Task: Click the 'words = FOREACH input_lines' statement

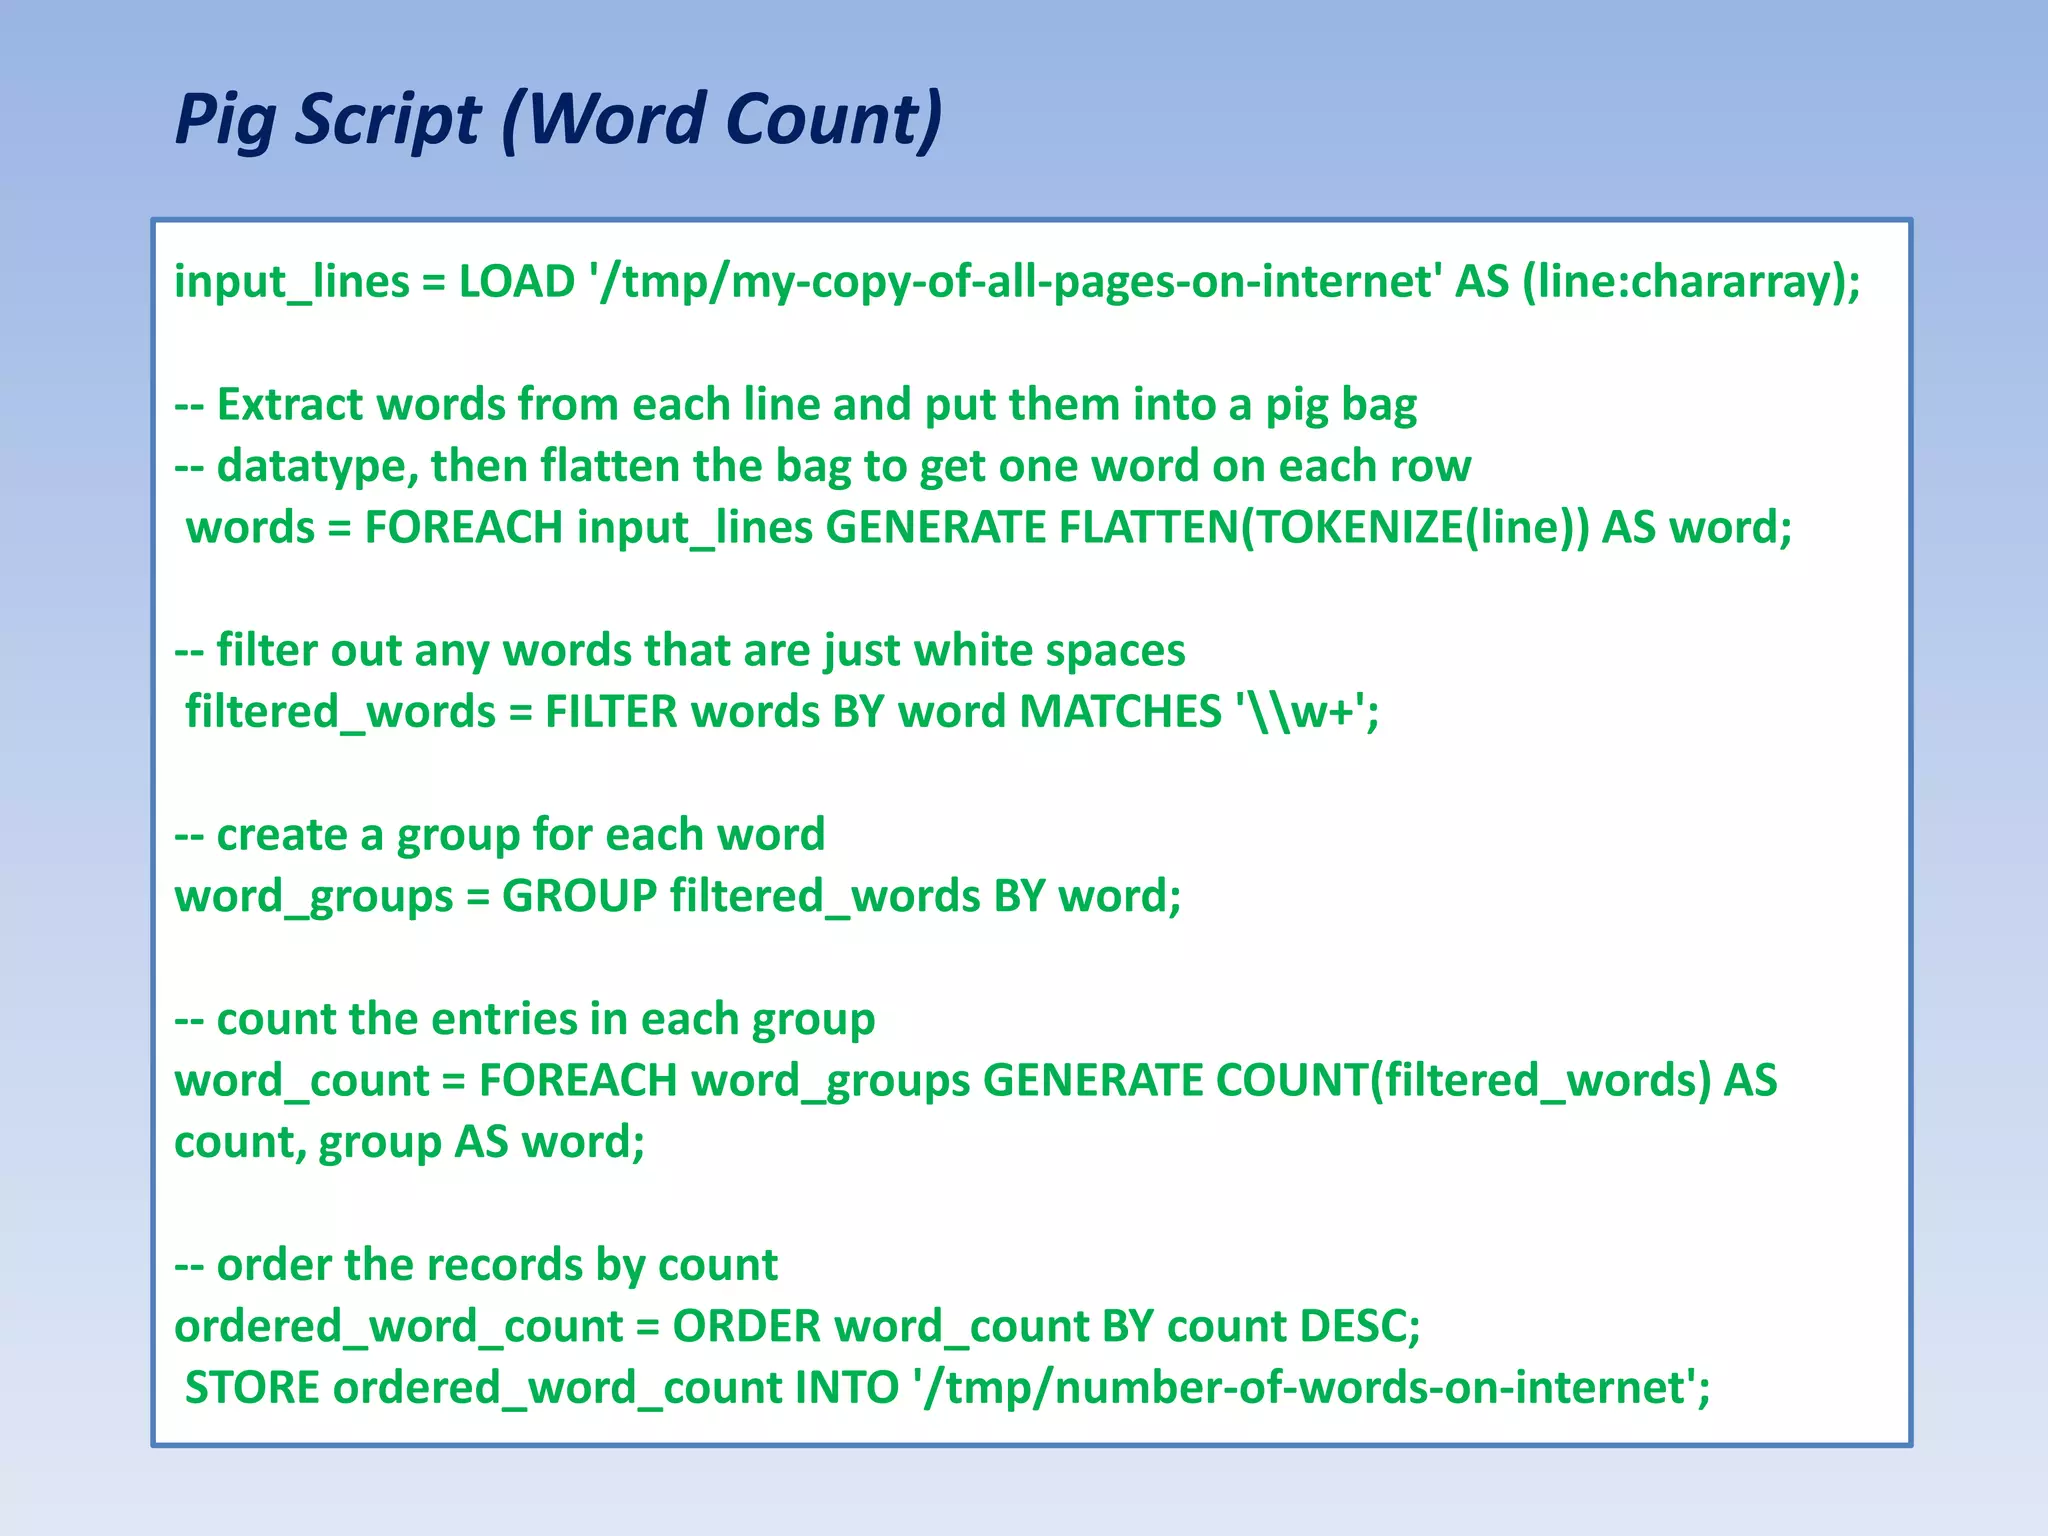Action: (500, 528)
